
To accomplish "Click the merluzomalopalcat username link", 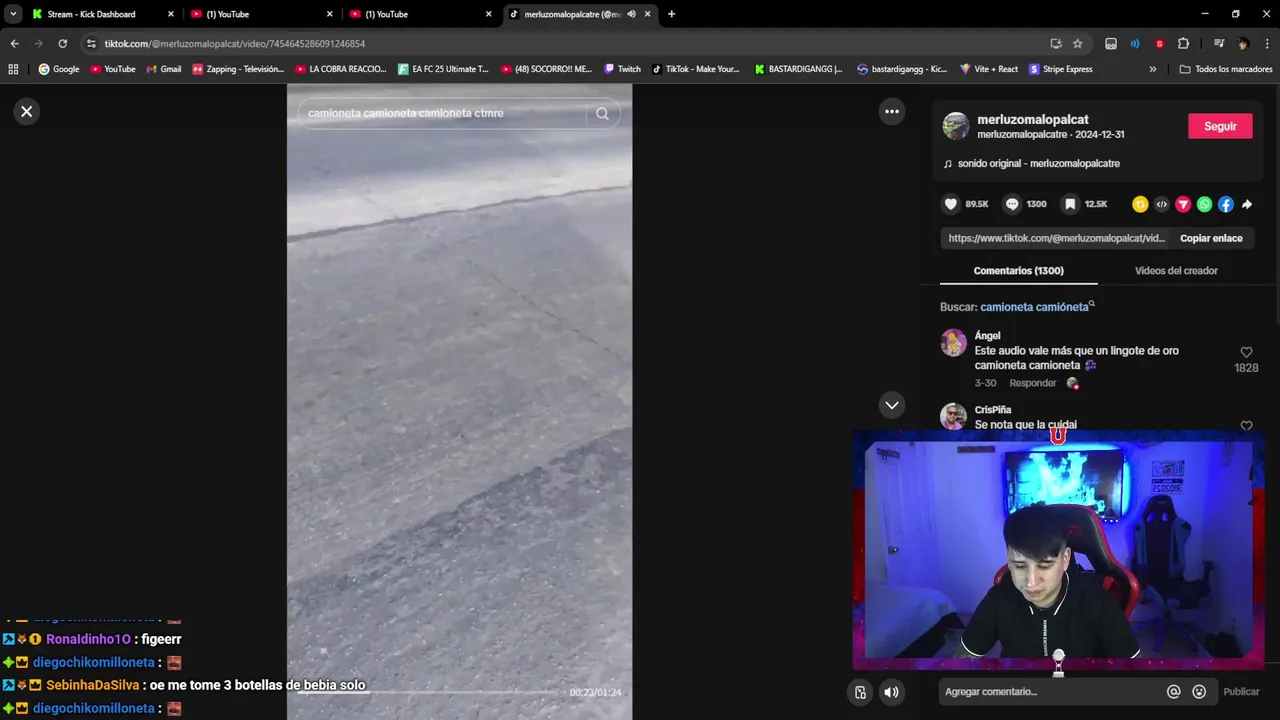I will 1033,119.
